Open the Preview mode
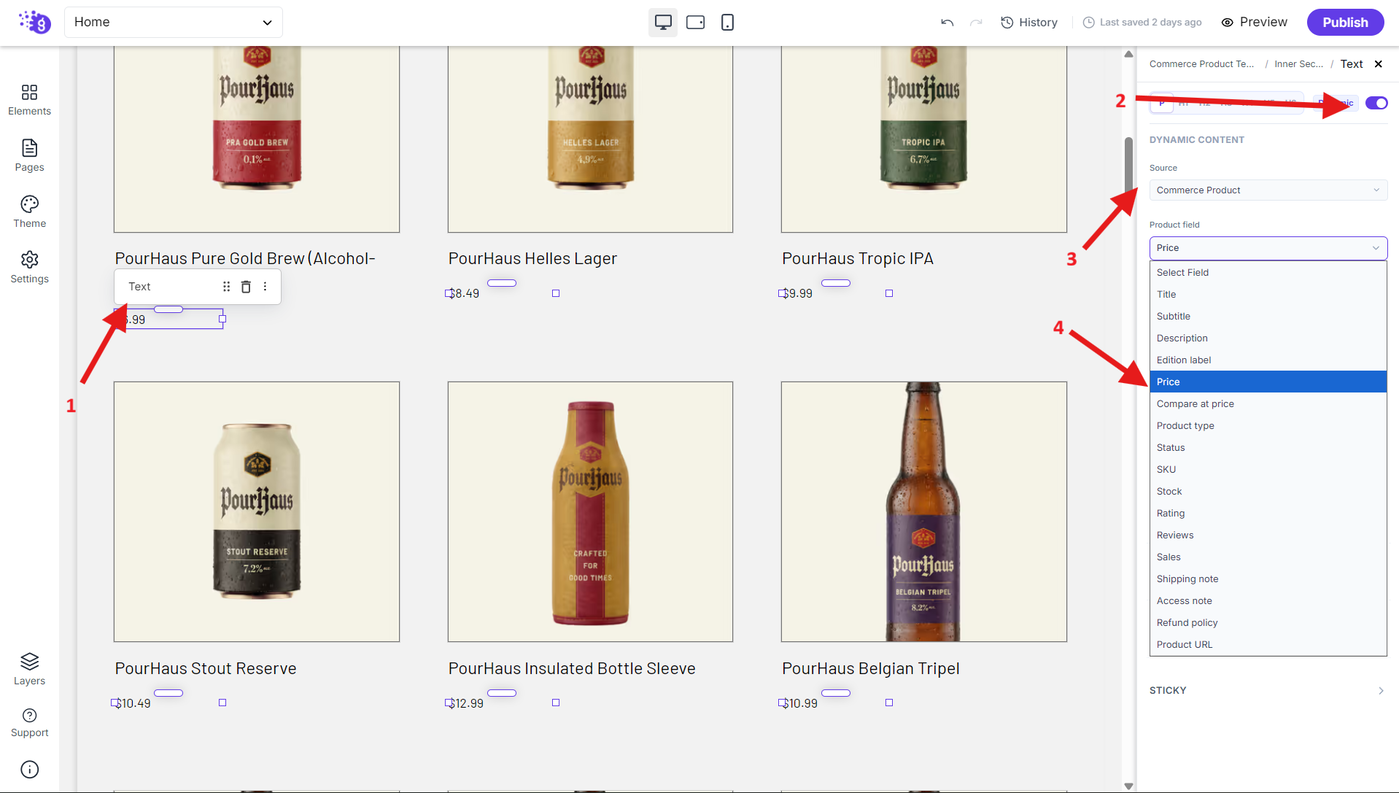This screenshot has height=793, width=1399. point(1254,22)
